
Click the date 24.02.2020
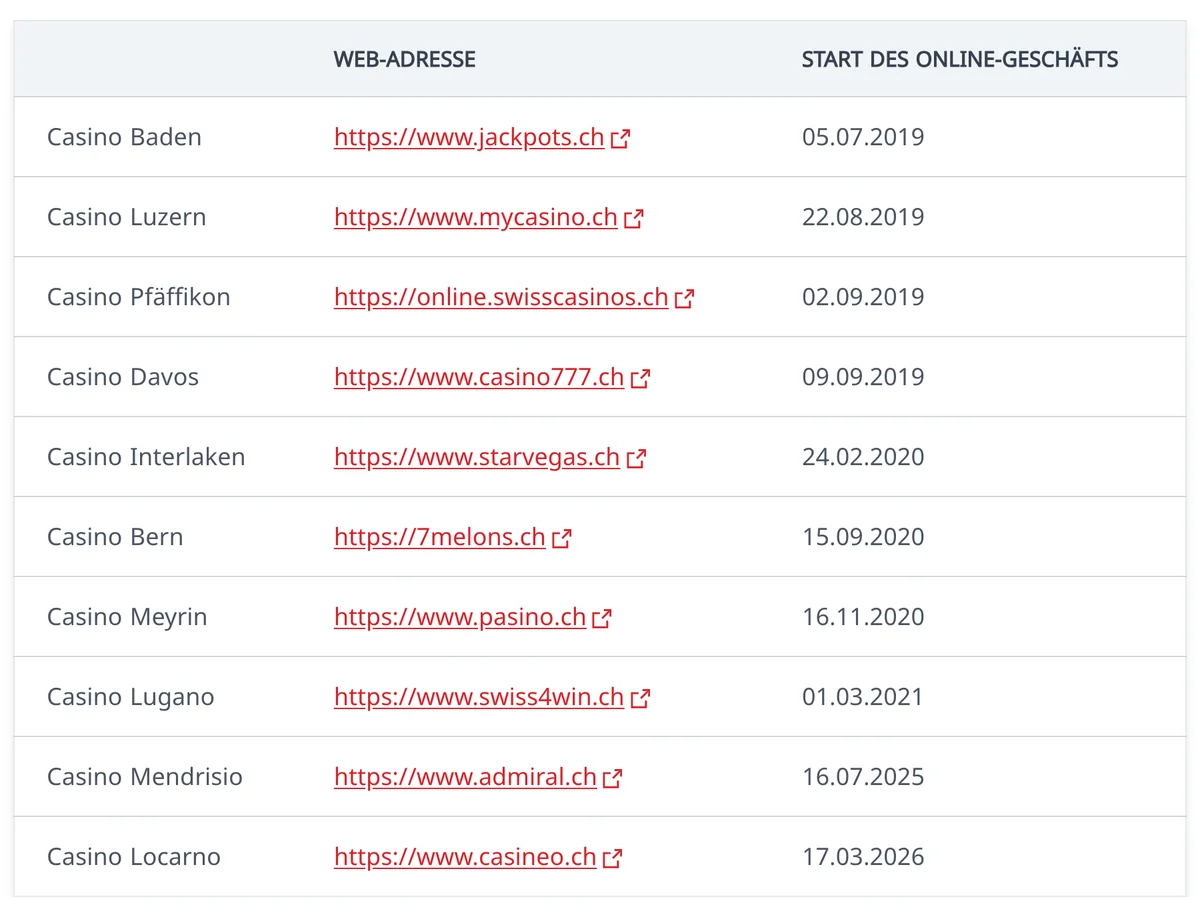point(863,457)
